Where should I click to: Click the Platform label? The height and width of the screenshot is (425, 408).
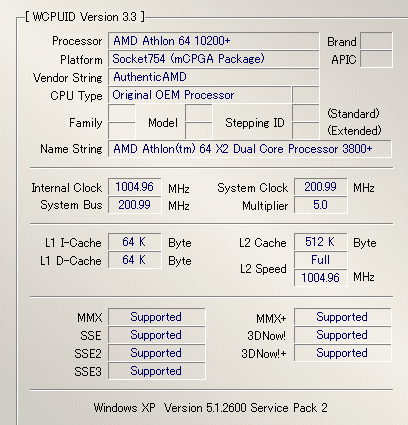(x=81, y=60)
